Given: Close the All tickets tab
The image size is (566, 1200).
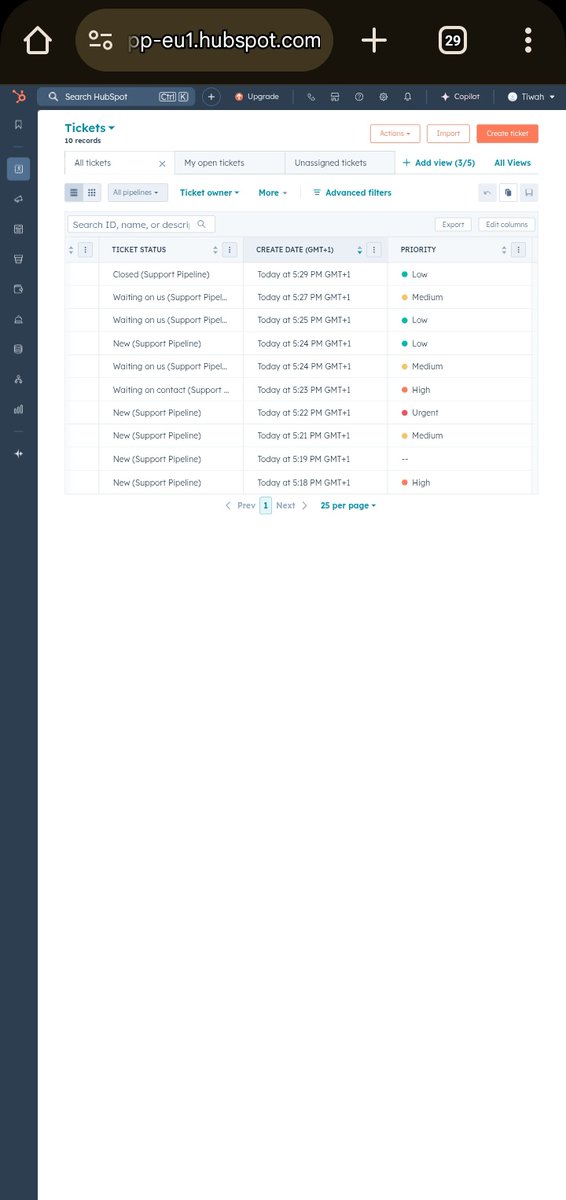Looking at the screenshot, I should click(x=162, y=163).
